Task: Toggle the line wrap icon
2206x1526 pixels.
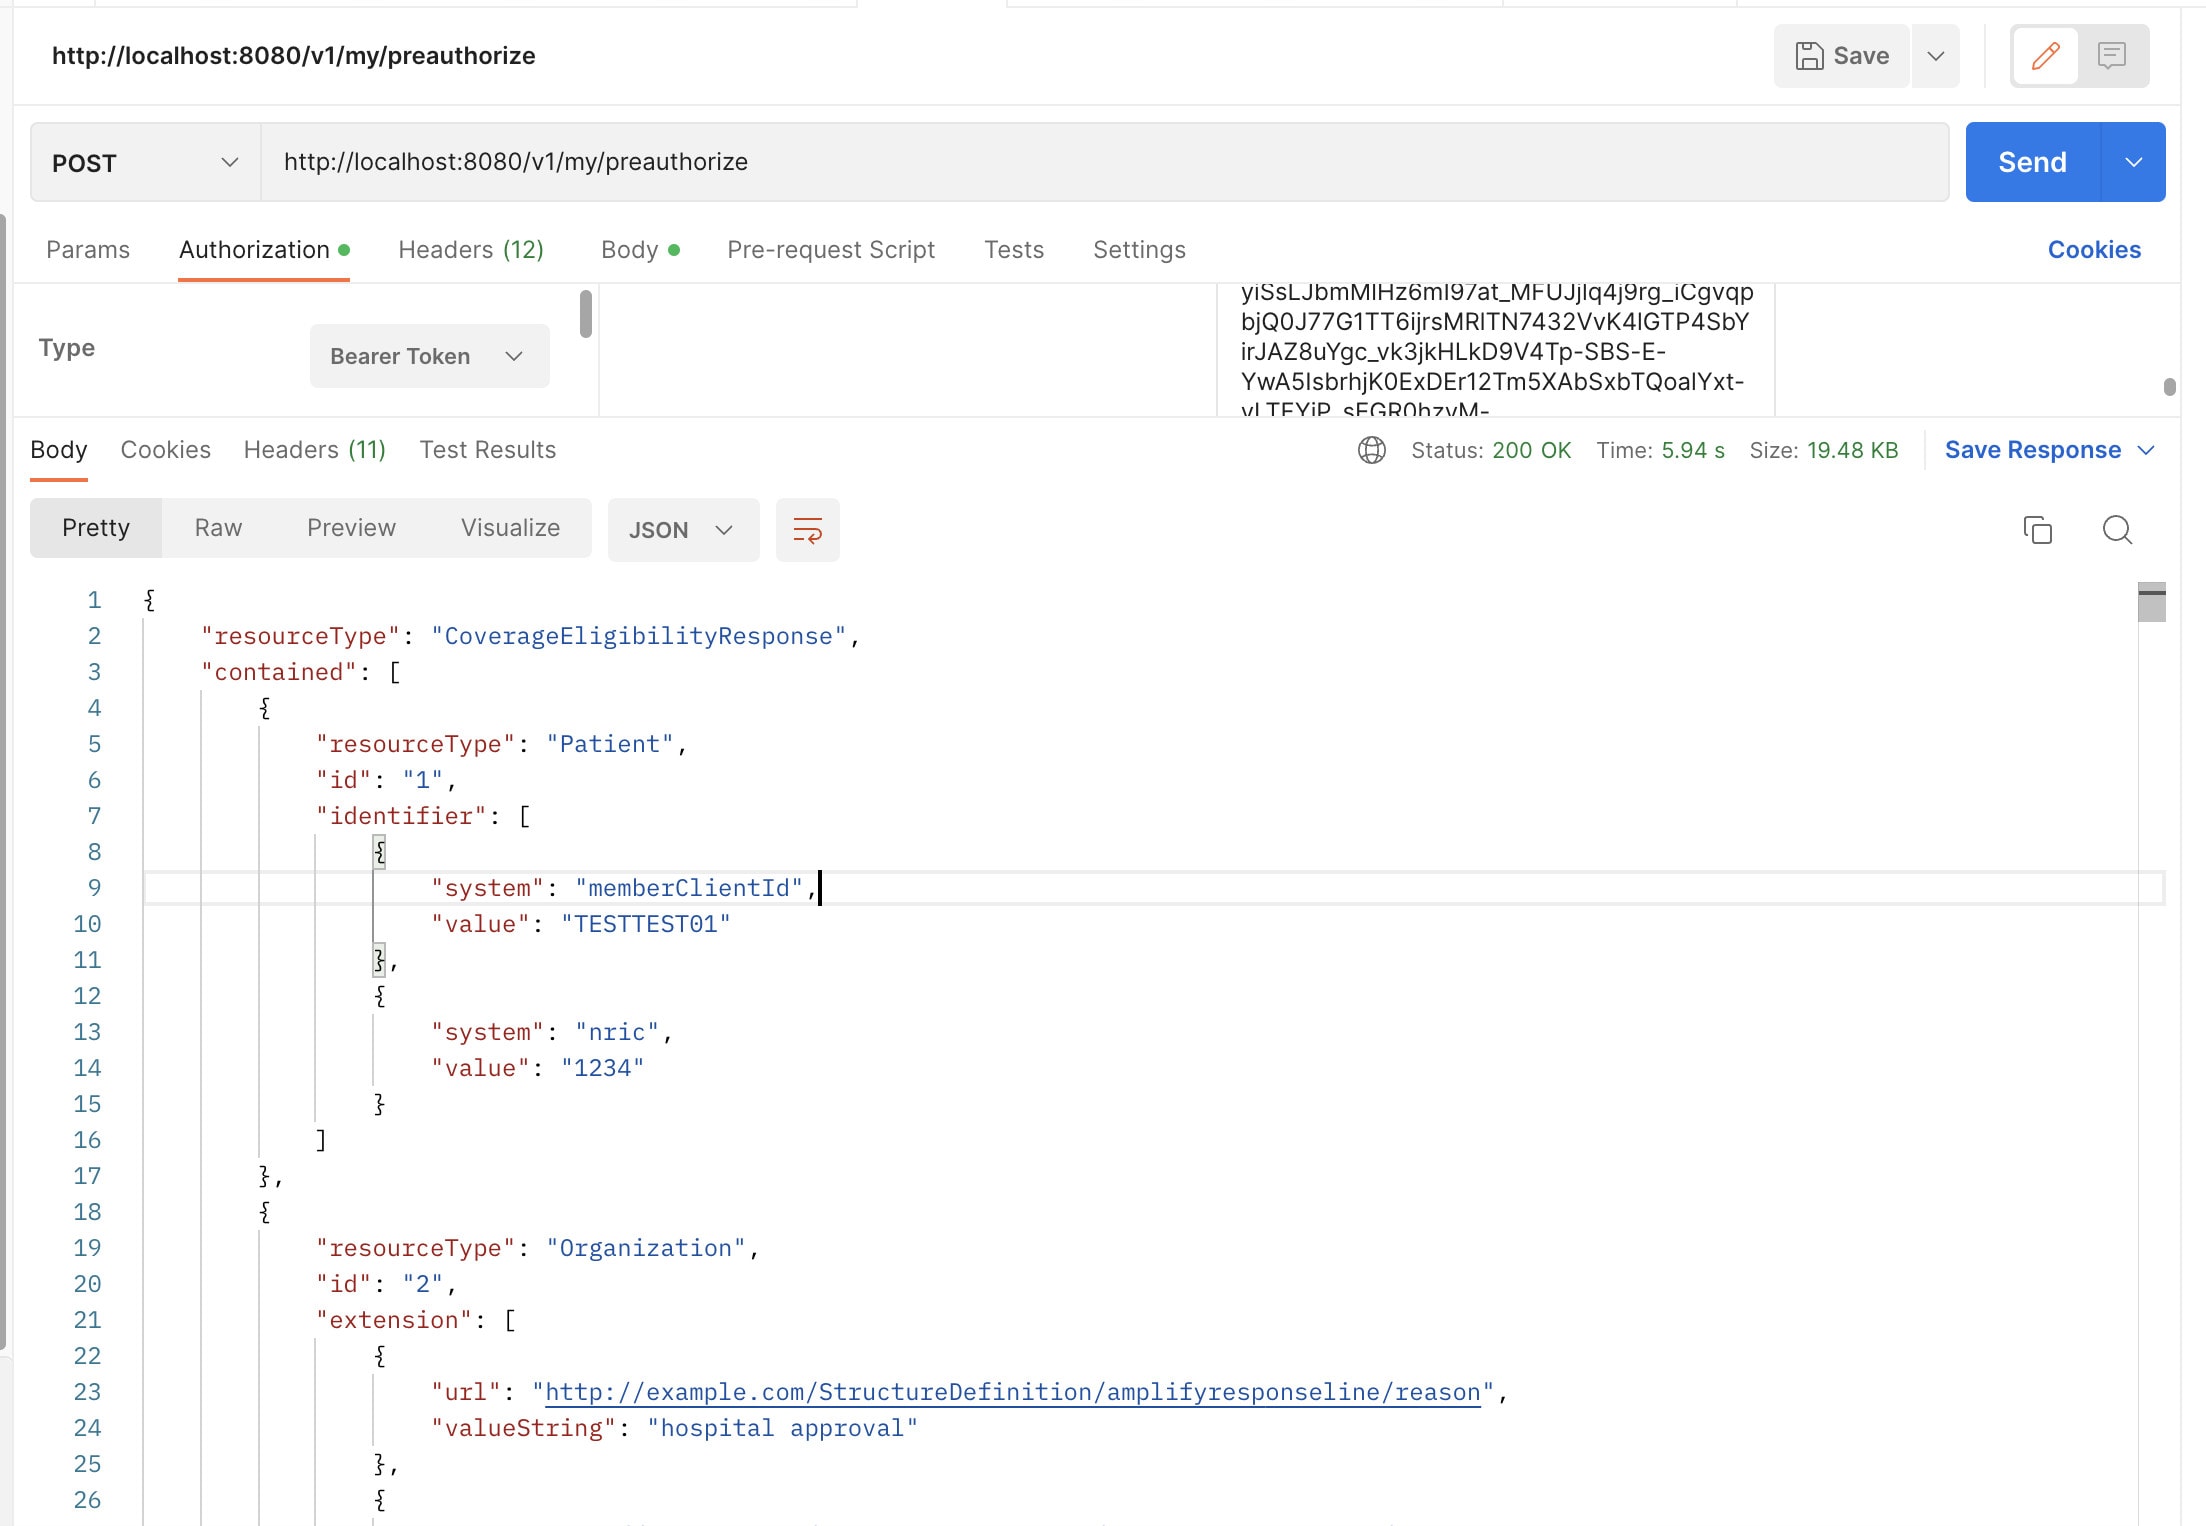Action: tap(808, 530)
